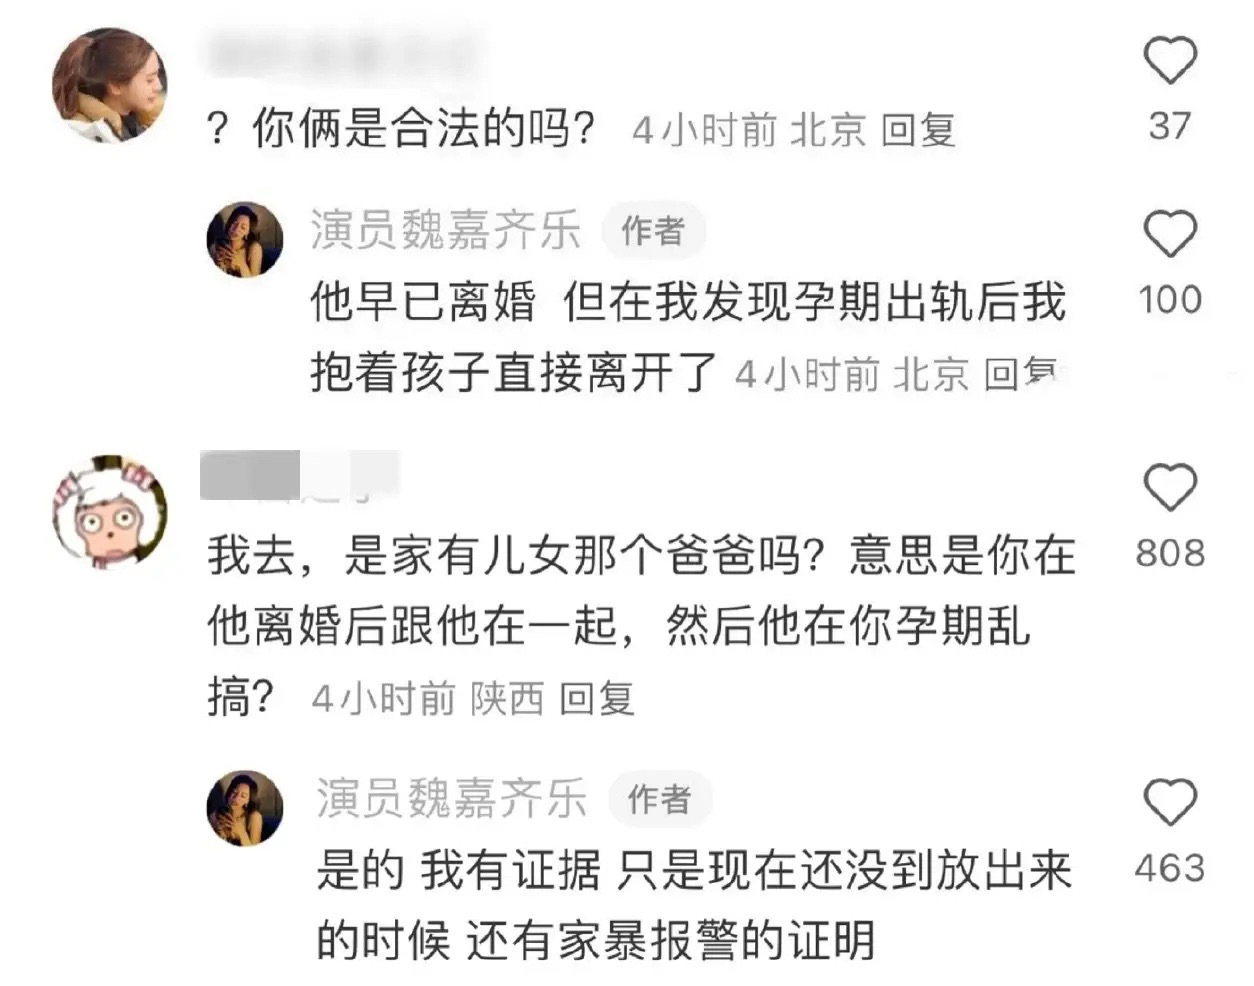Screen dimensions: 1254x986
Task: Like the comment with 37 likes
Action: [x=1169, y=60]
